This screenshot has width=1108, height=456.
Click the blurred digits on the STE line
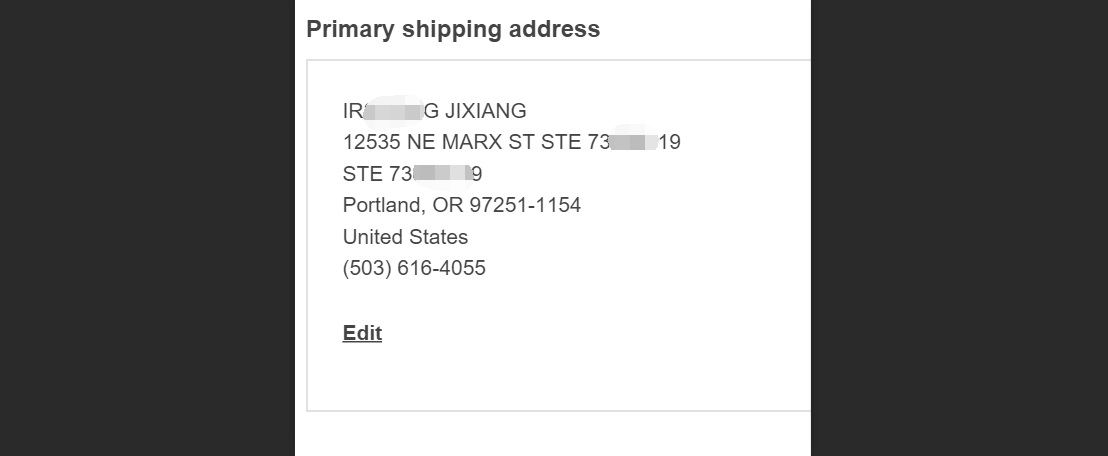point(442,173)
